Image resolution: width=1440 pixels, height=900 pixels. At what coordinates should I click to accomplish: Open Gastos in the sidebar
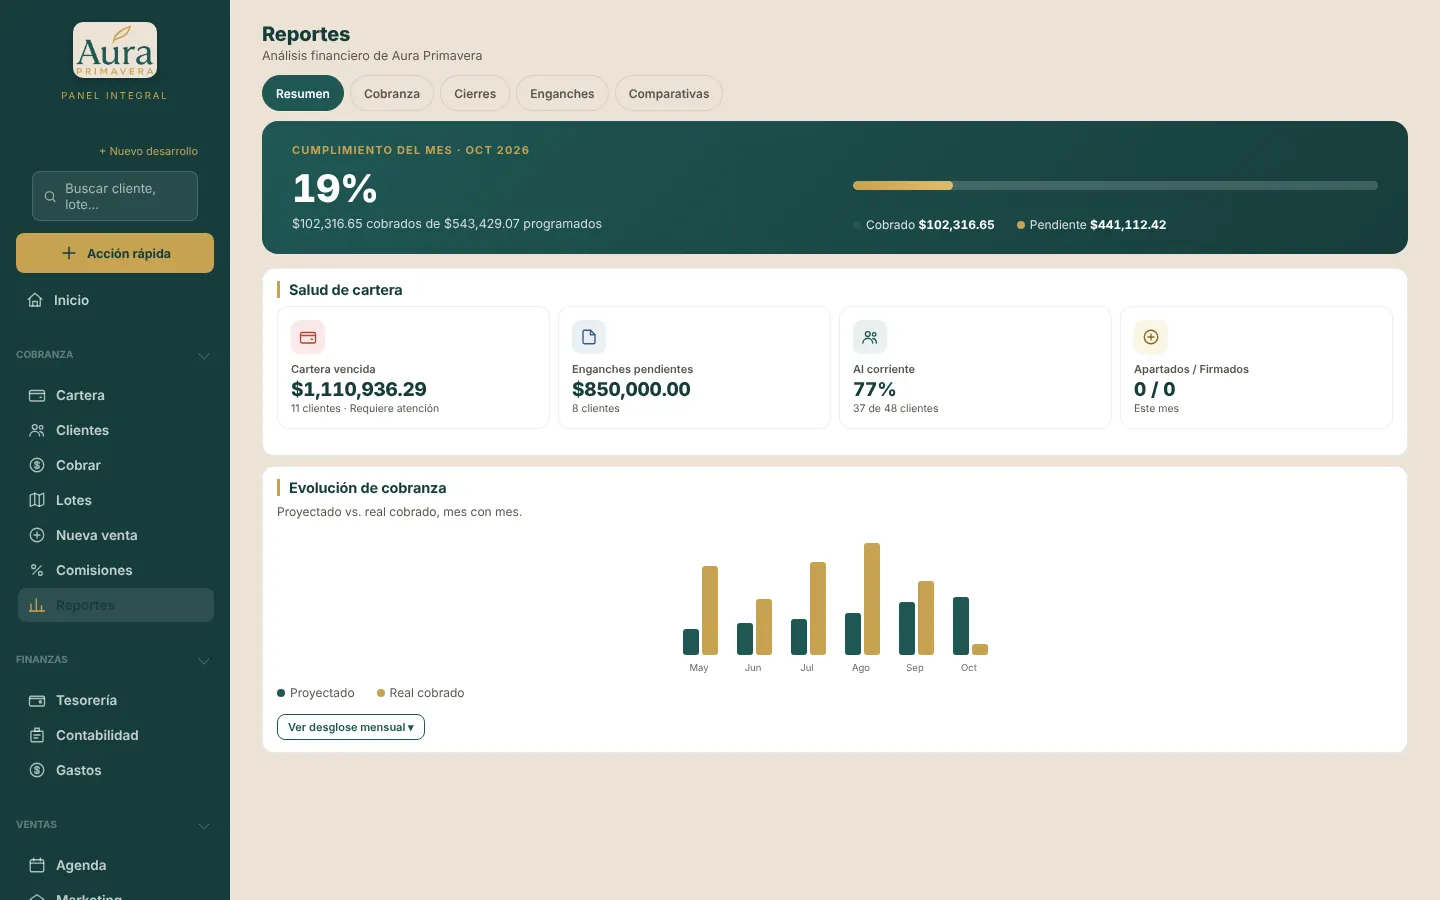tap(115, 770)
